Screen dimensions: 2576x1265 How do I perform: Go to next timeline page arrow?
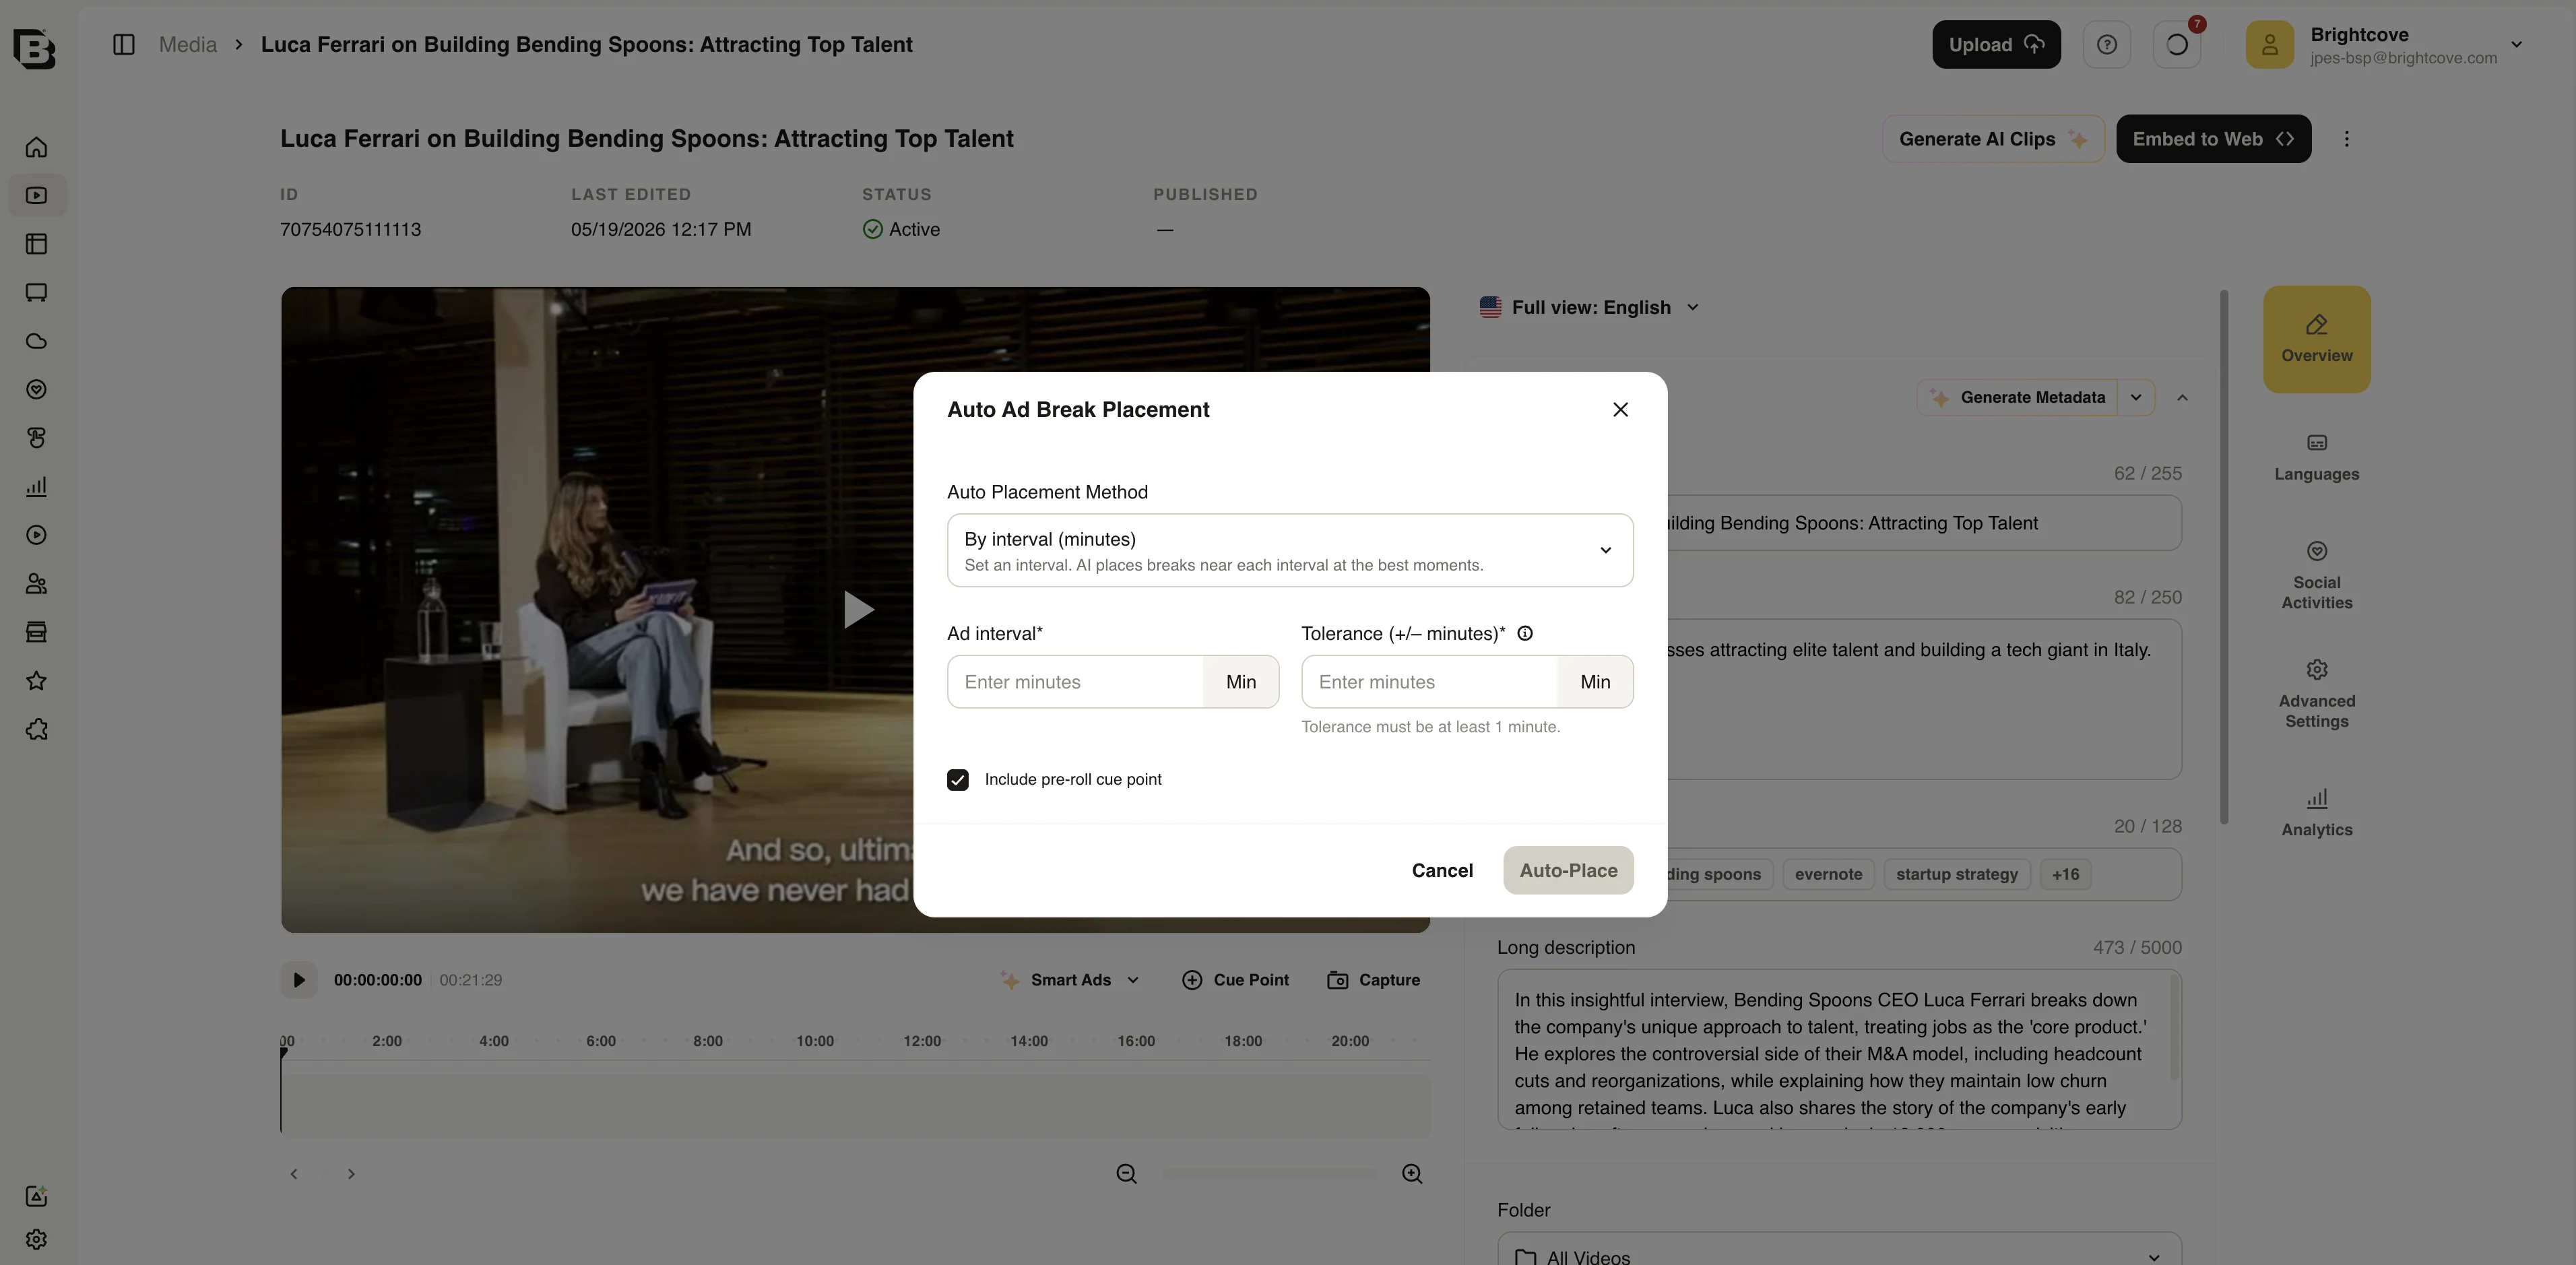pyautogui.click(x=351, y=1174)
